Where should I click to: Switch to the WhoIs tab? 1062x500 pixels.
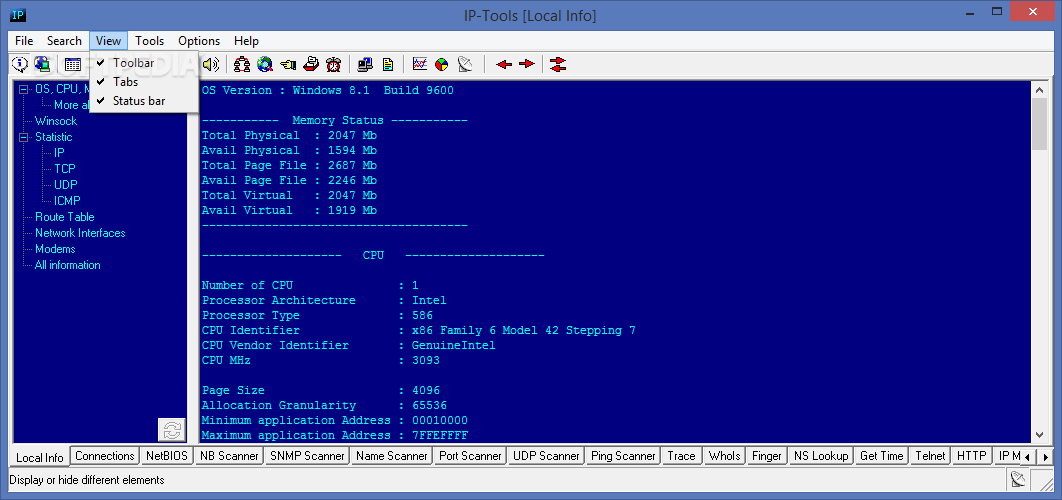coord(725,456)
